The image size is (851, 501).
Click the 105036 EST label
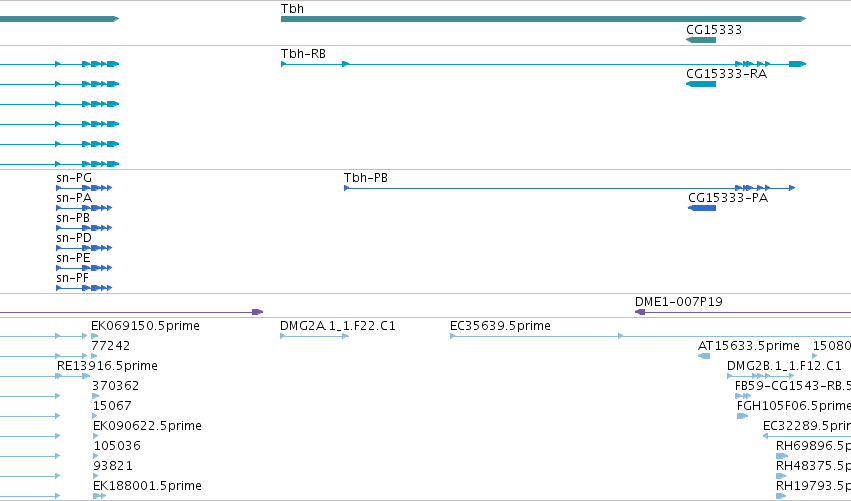click(x=117, y=446)
